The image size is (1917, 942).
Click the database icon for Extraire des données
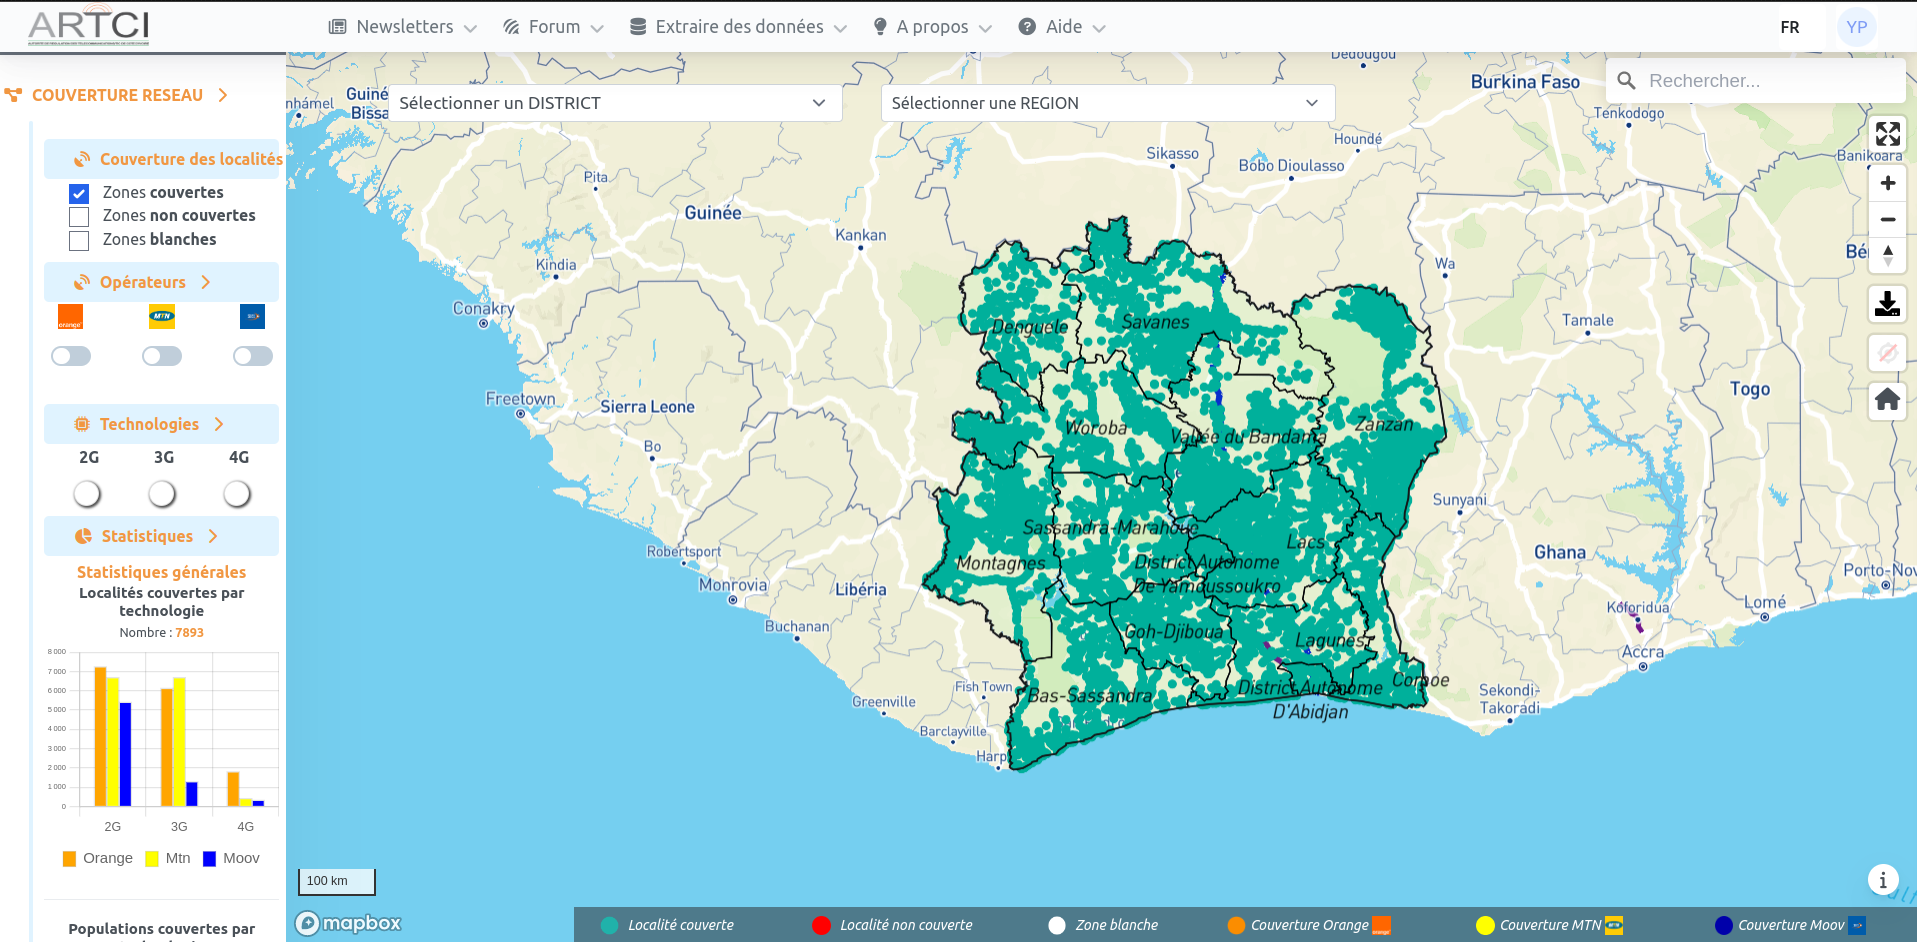click(x=638, y=27)
